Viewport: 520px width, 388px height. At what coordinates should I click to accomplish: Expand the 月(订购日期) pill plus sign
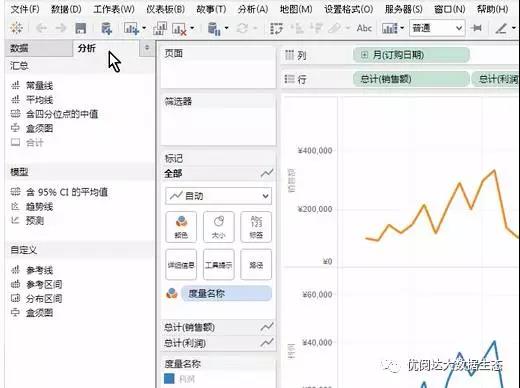pyautogui.click(x=364, y=55)
